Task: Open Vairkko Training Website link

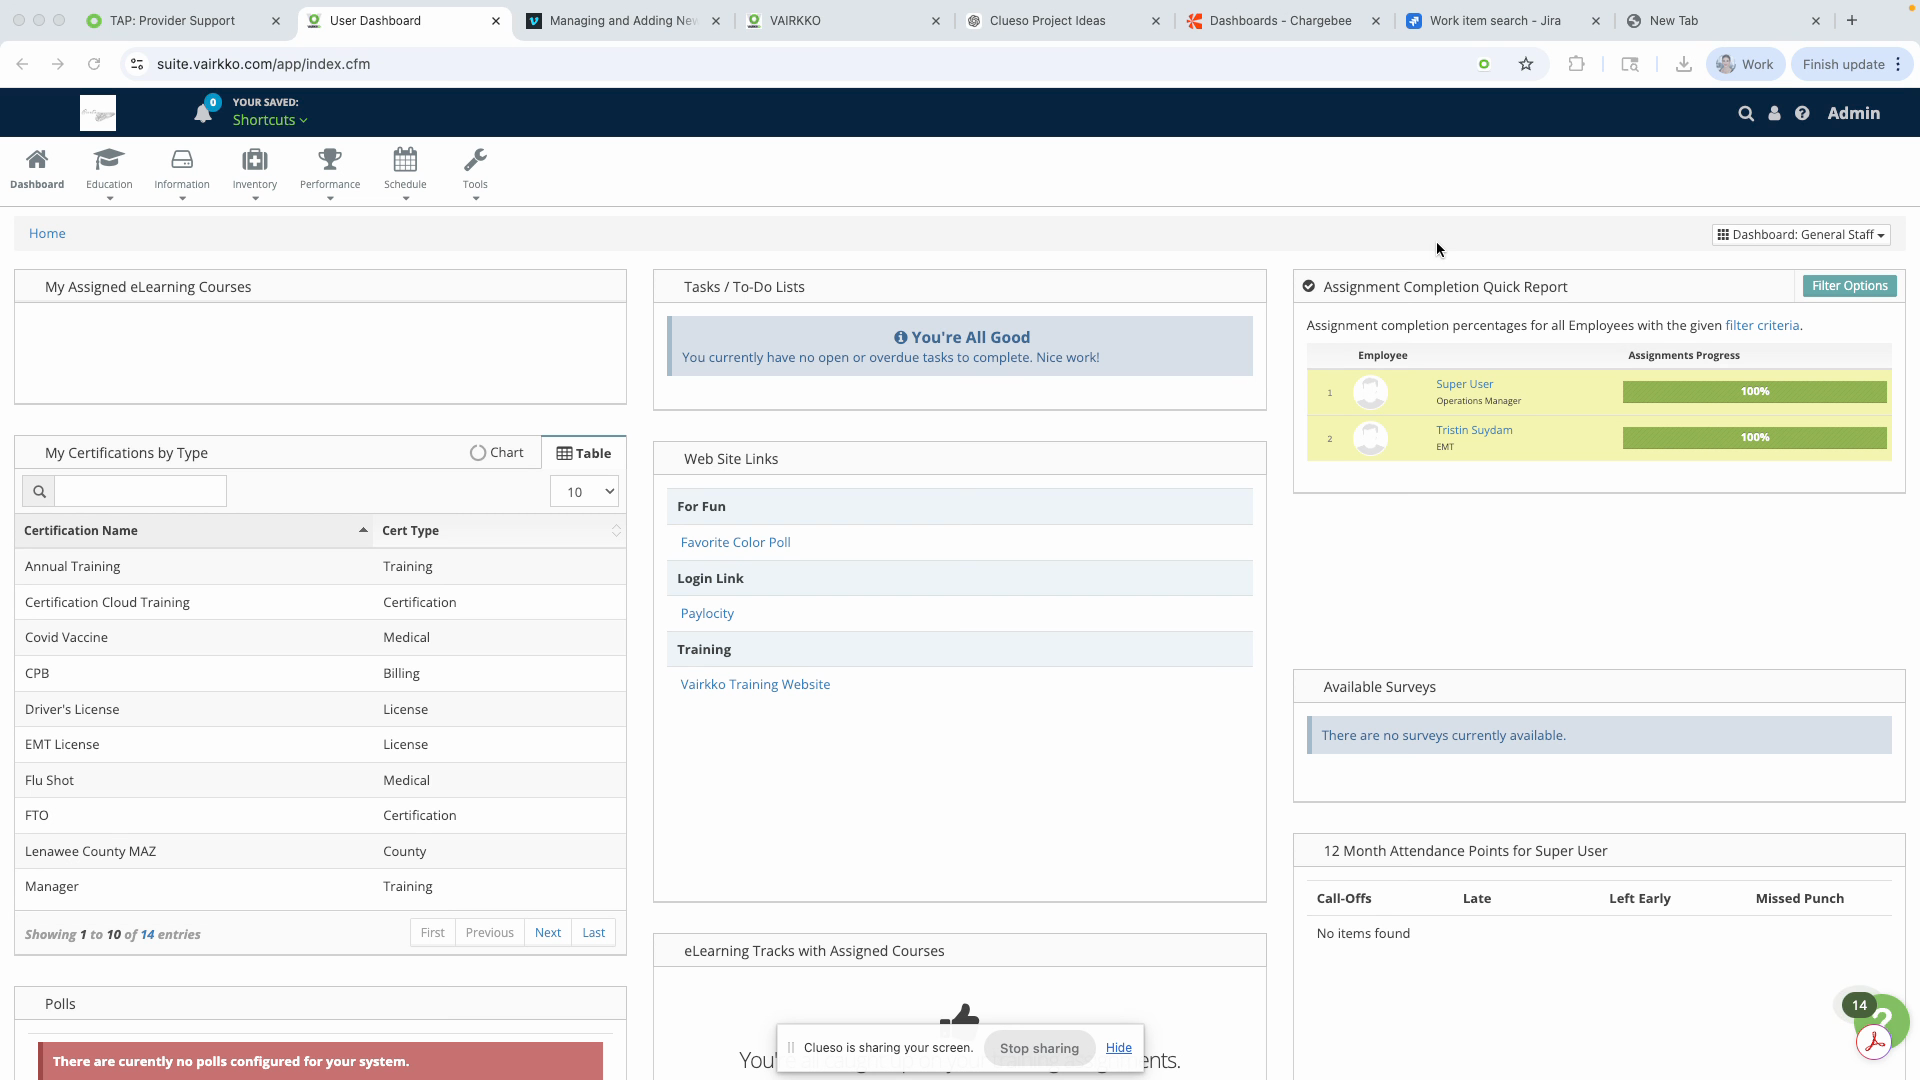Action: [x=755, y=684]
